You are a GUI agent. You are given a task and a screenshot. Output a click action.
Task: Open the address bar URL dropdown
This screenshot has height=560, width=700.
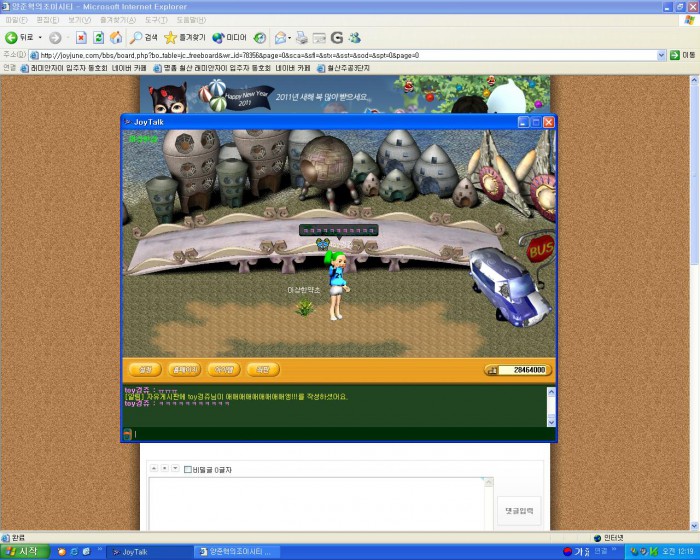tap(662, 55)
